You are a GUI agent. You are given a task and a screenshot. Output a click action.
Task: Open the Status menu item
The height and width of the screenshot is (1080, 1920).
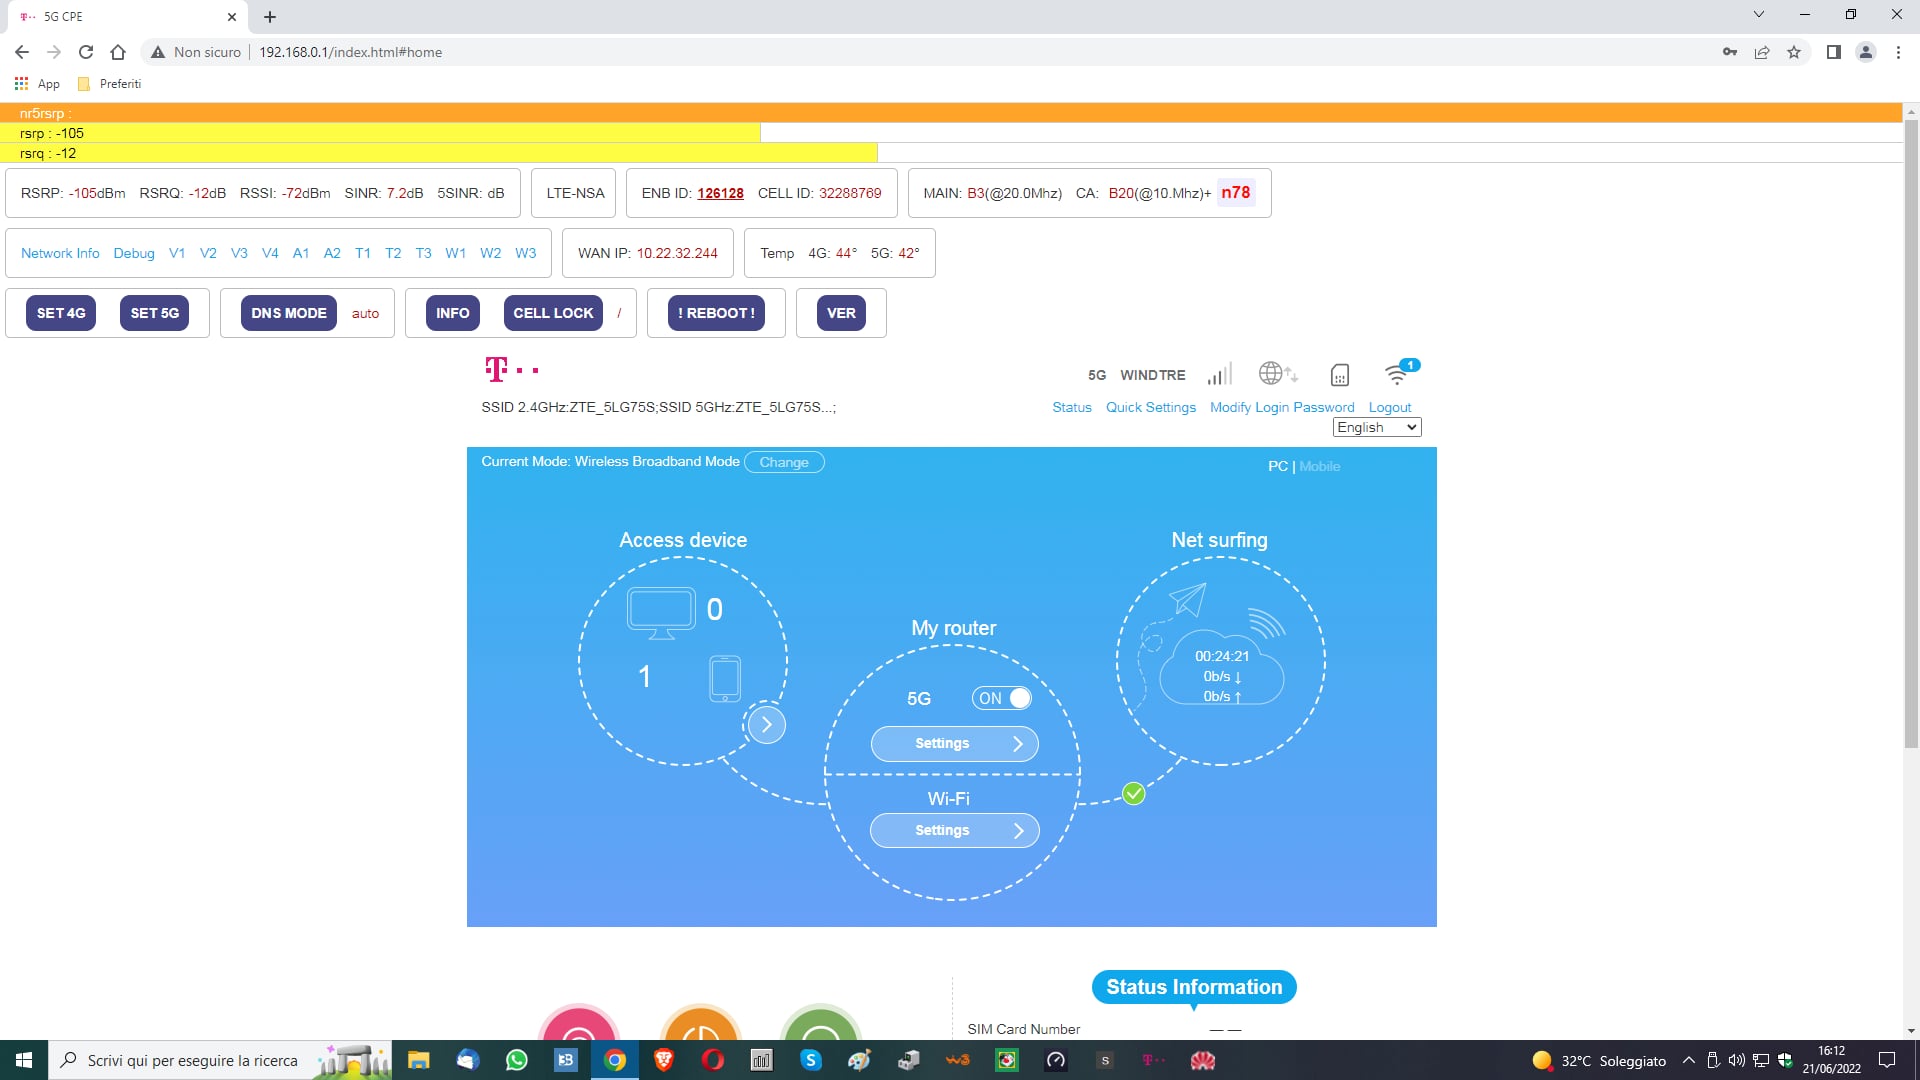tap(1071, 407)
